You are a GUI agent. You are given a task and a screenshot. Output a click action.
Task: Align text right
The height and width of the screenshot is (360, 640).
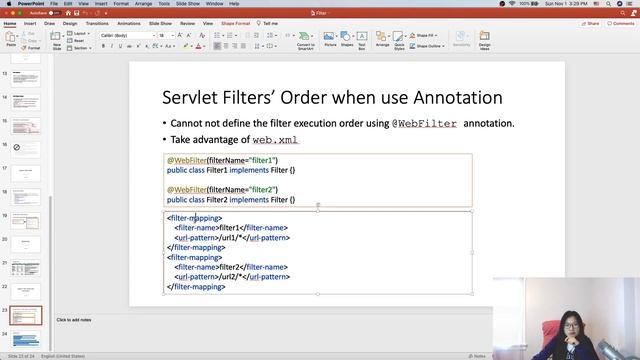coord(235,46)
